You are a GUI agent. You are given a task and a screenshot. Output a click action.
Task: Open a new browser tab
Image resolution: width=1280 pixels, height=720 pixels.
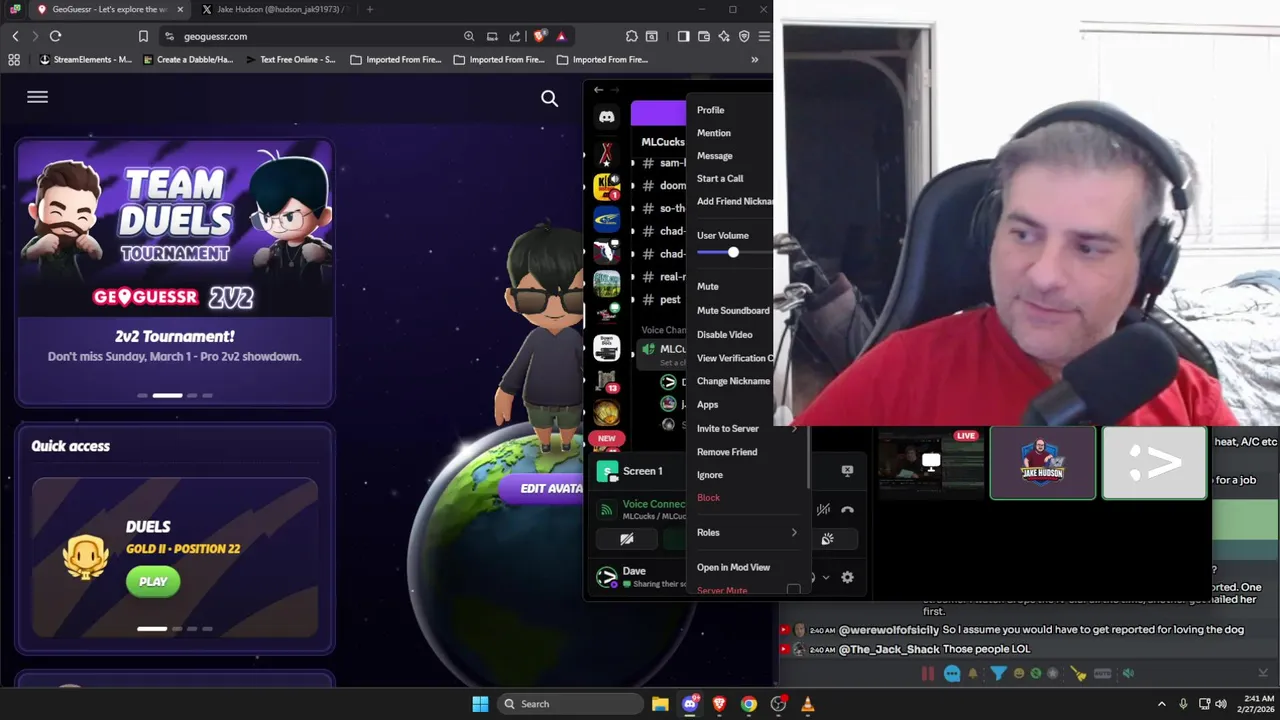click(x=370, y=10)
